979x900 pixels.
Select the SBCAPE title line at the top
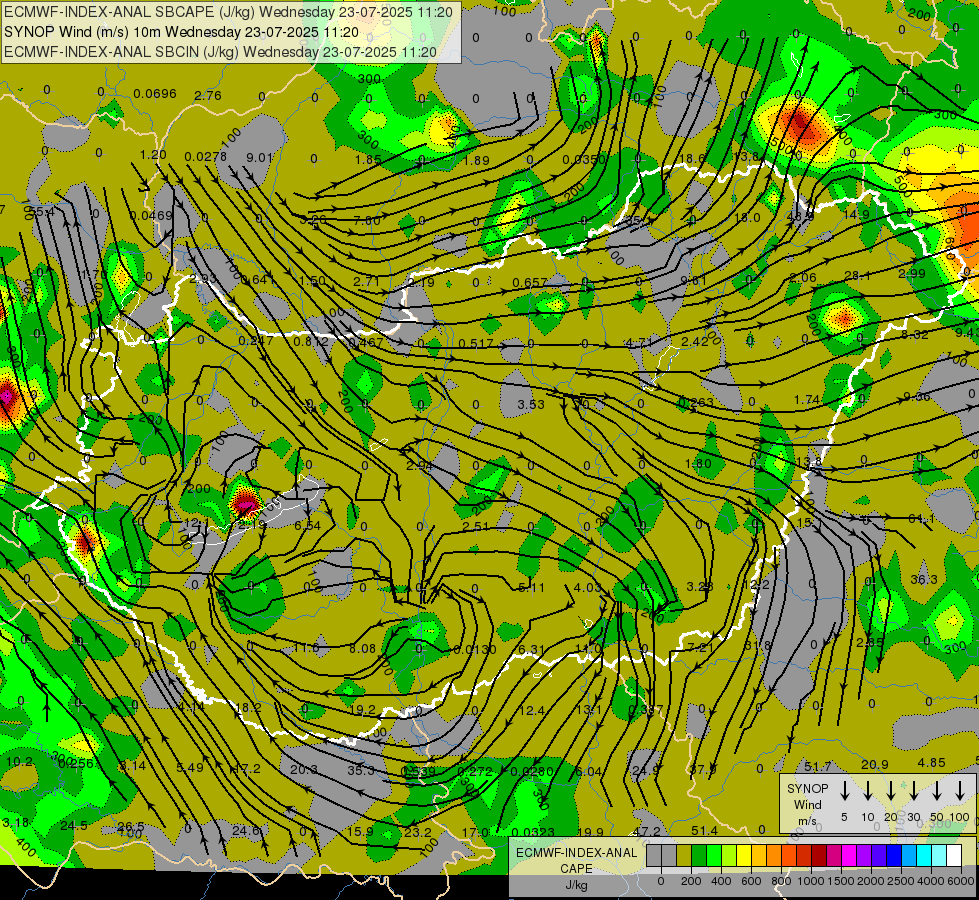point(229,12)
